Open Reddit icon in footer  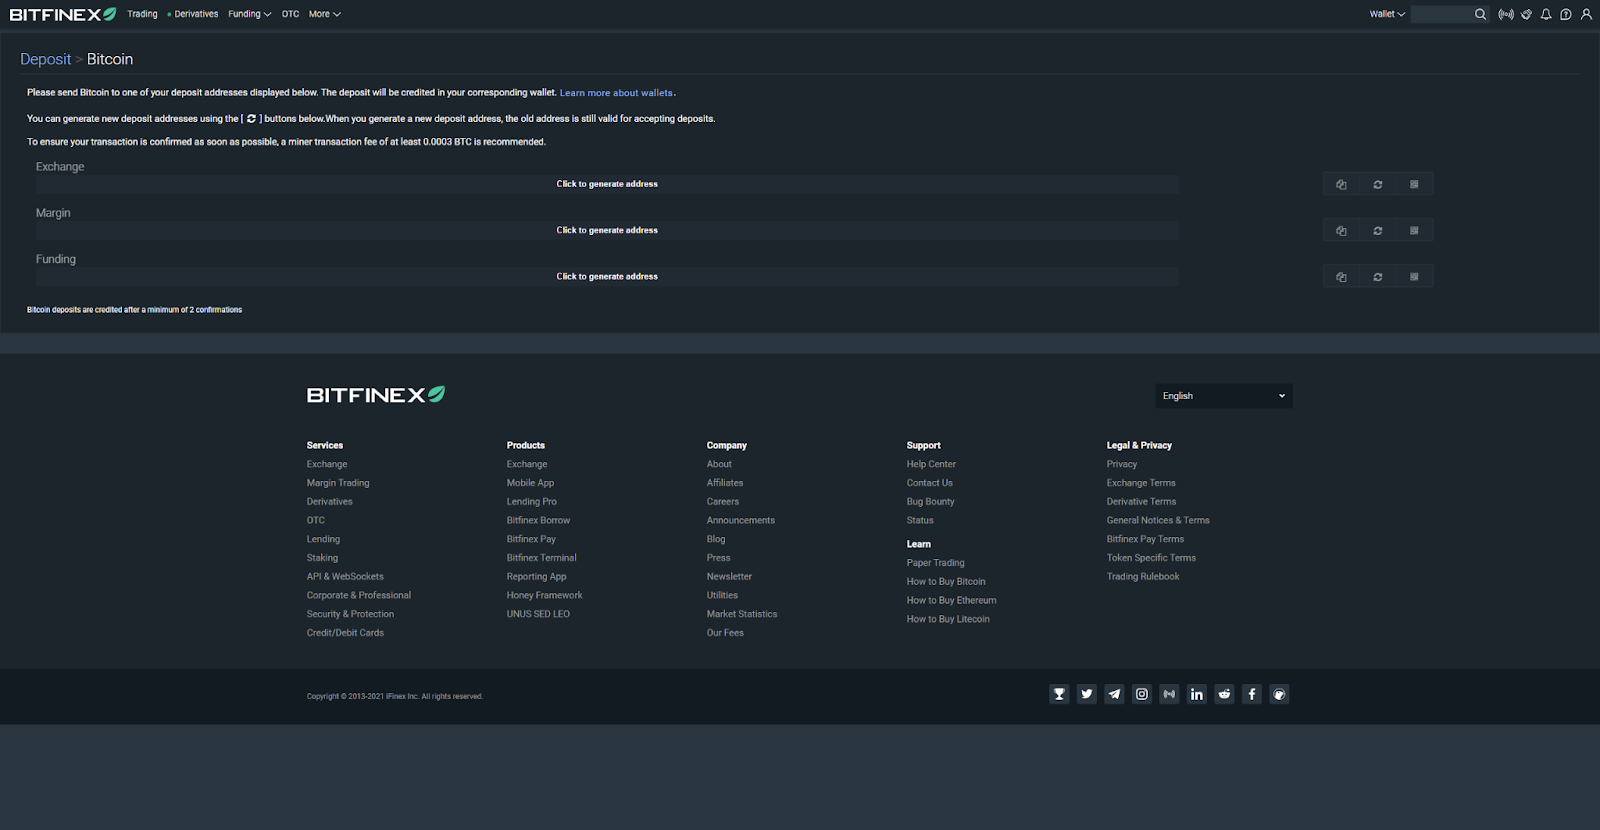coord(1224,694)
